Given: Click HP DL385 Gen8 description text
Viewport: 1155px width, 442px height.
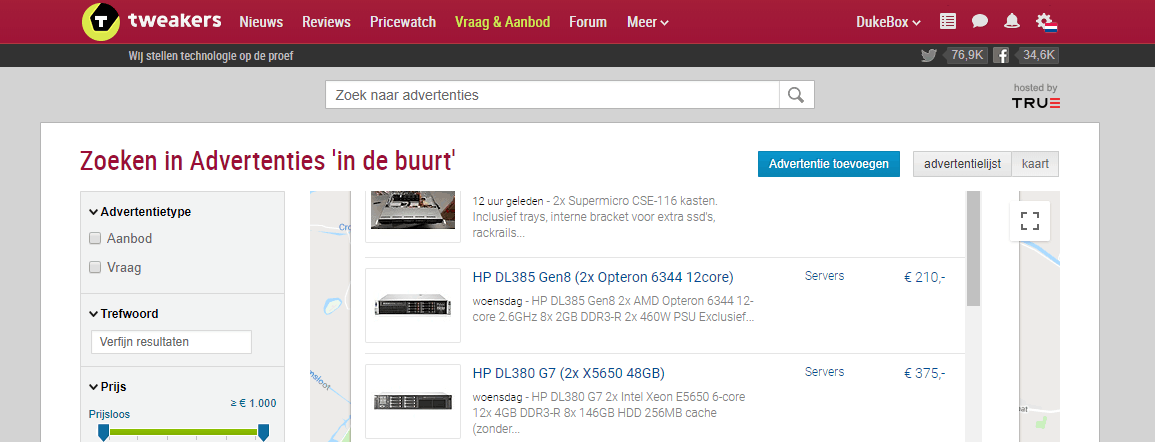Looking at the screenshot, I should (614, 309).
